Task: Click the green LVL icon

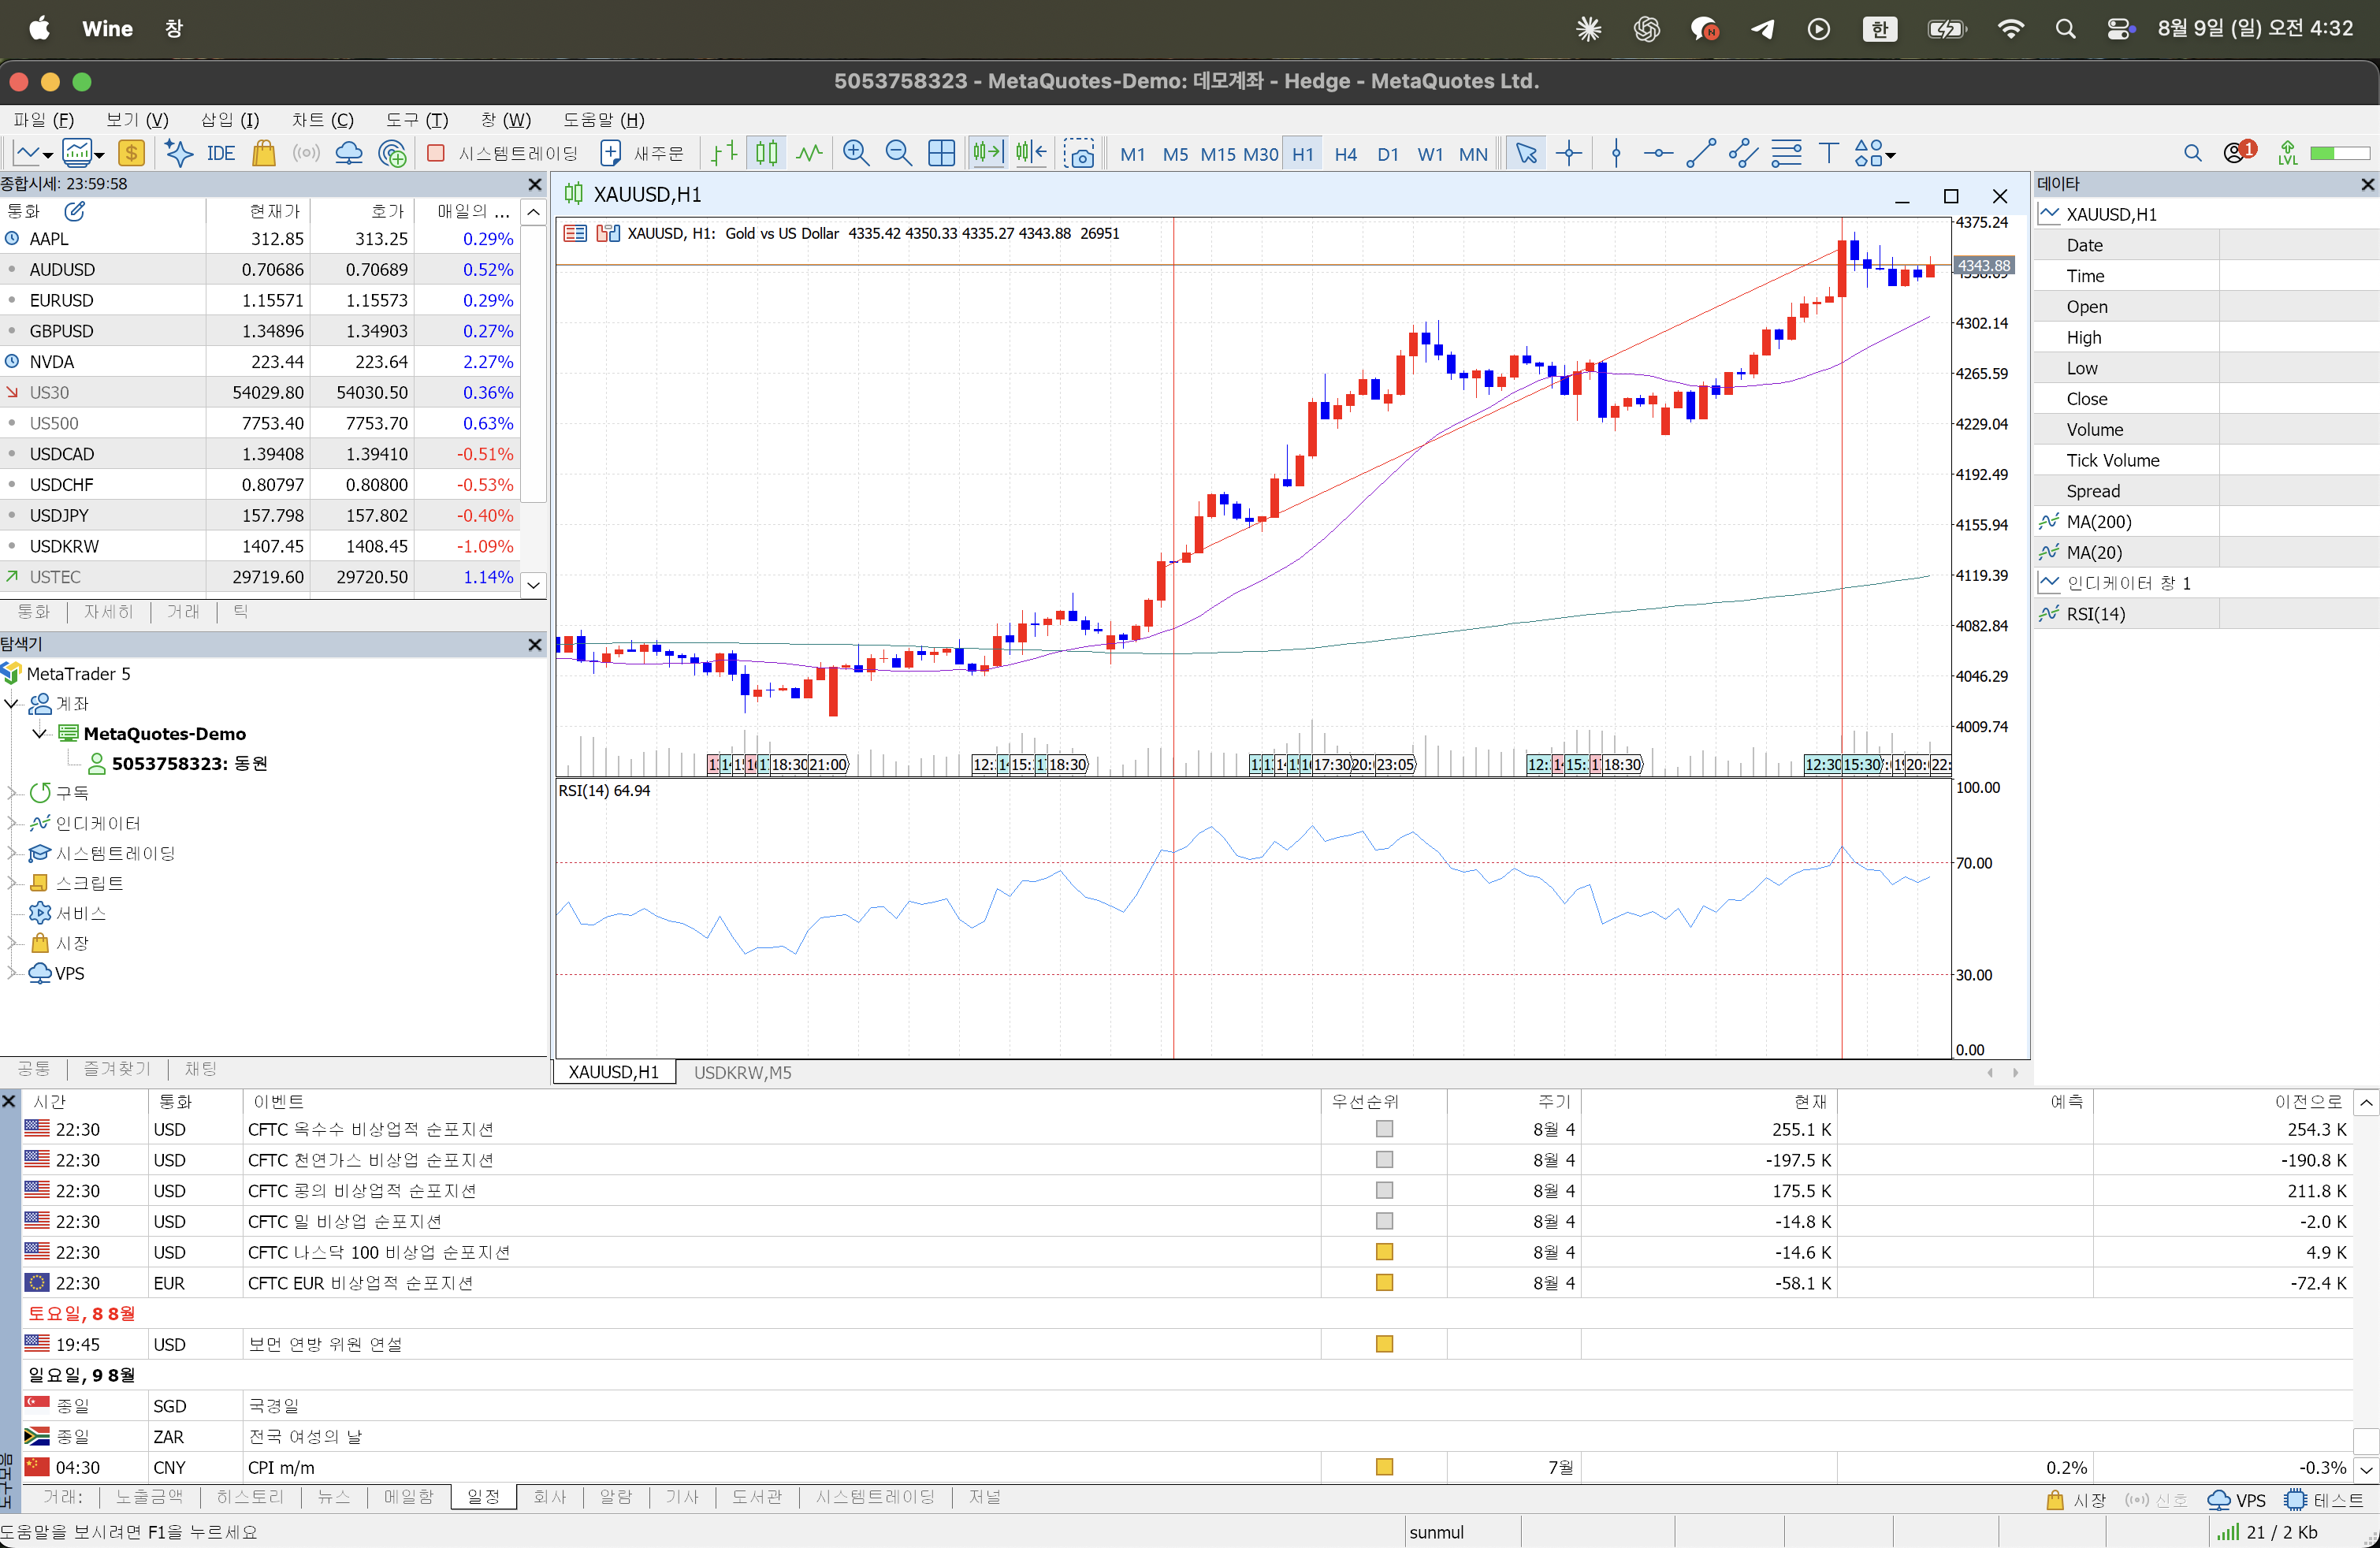Action: (2287, 153)
